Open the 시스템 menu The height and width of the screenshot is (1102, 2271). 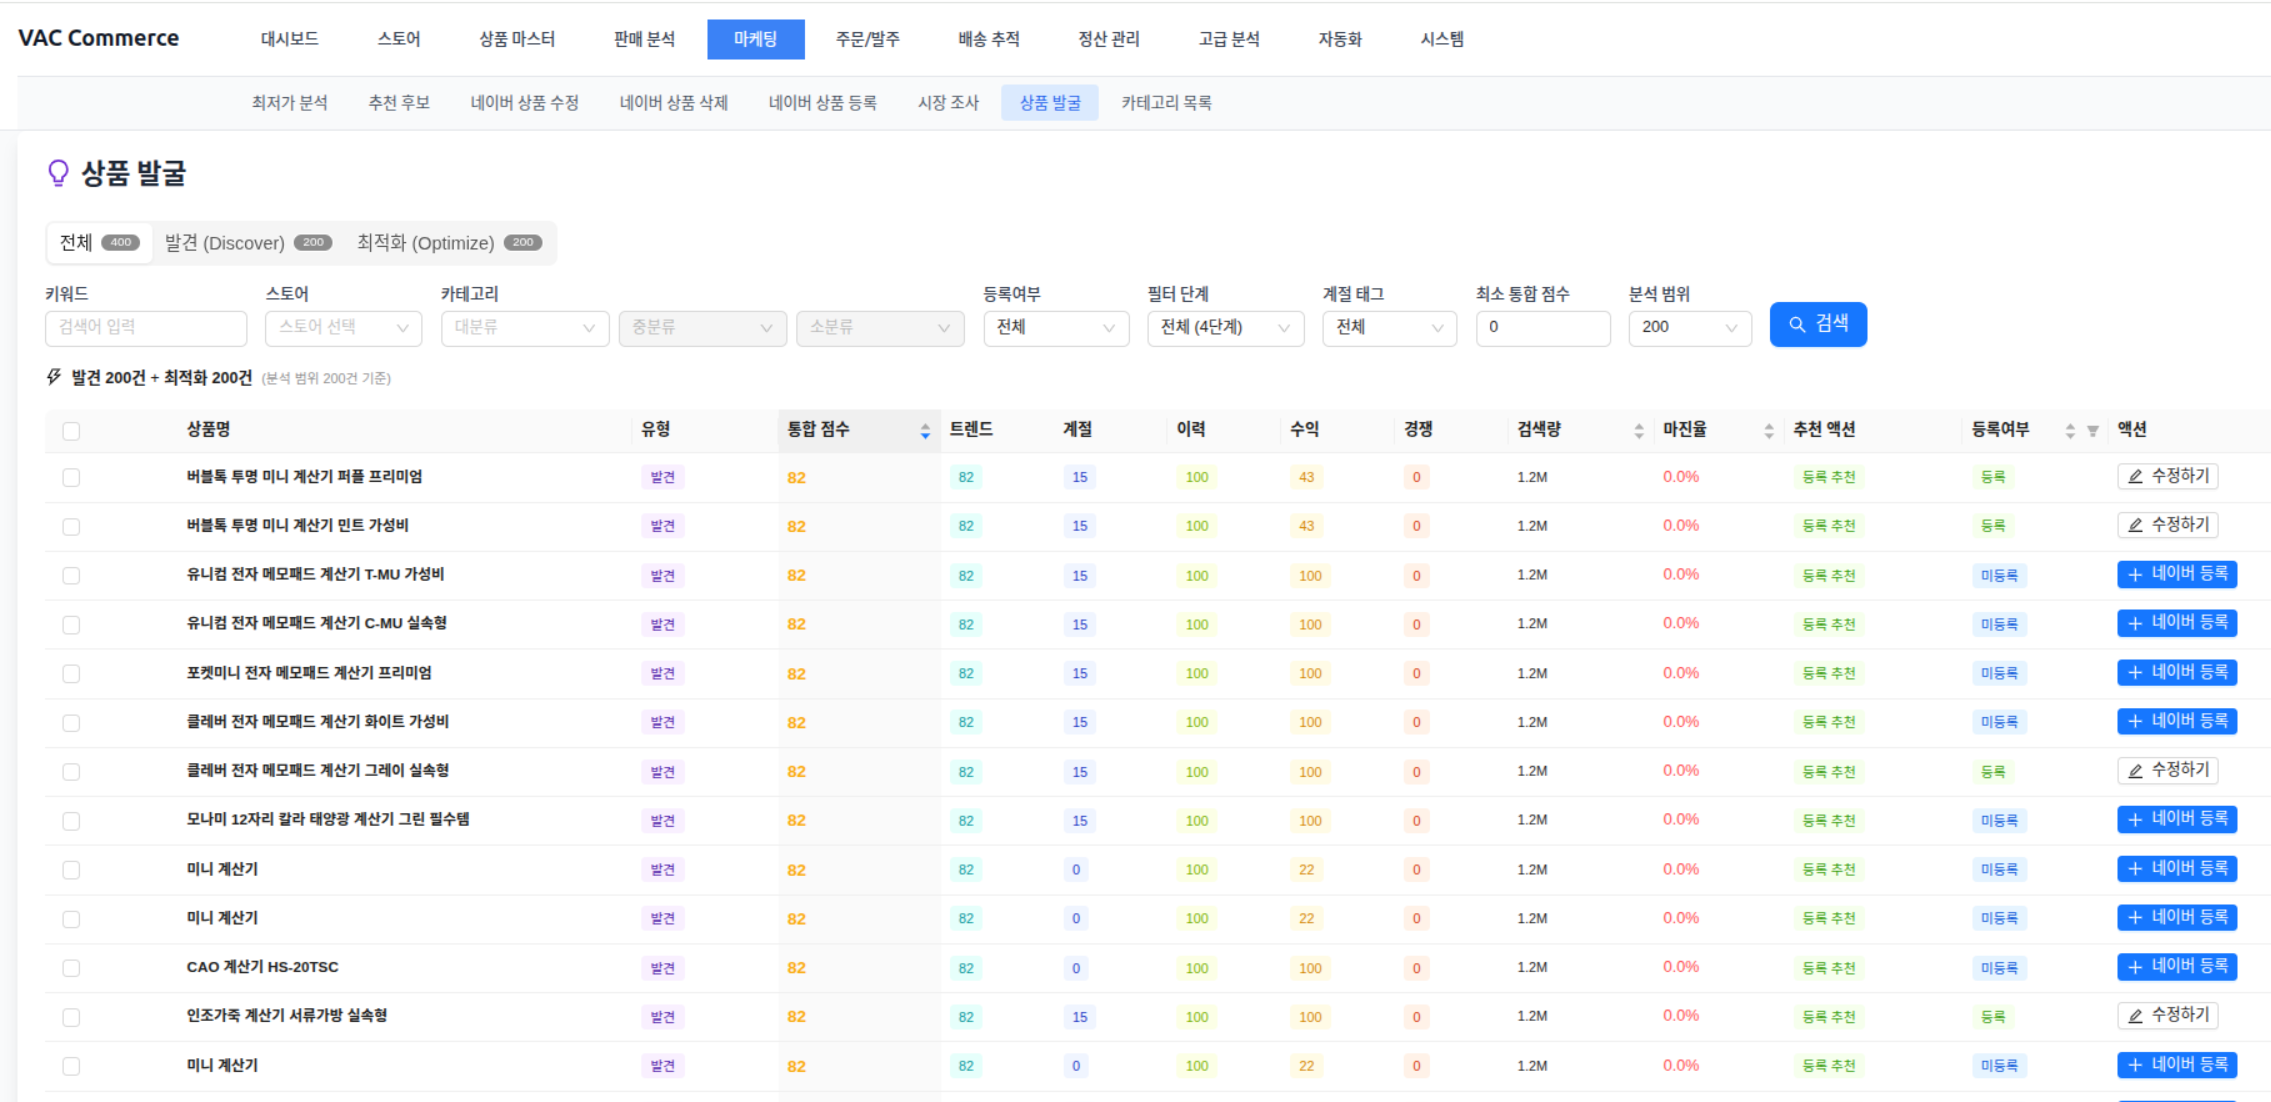(1441, 39)
